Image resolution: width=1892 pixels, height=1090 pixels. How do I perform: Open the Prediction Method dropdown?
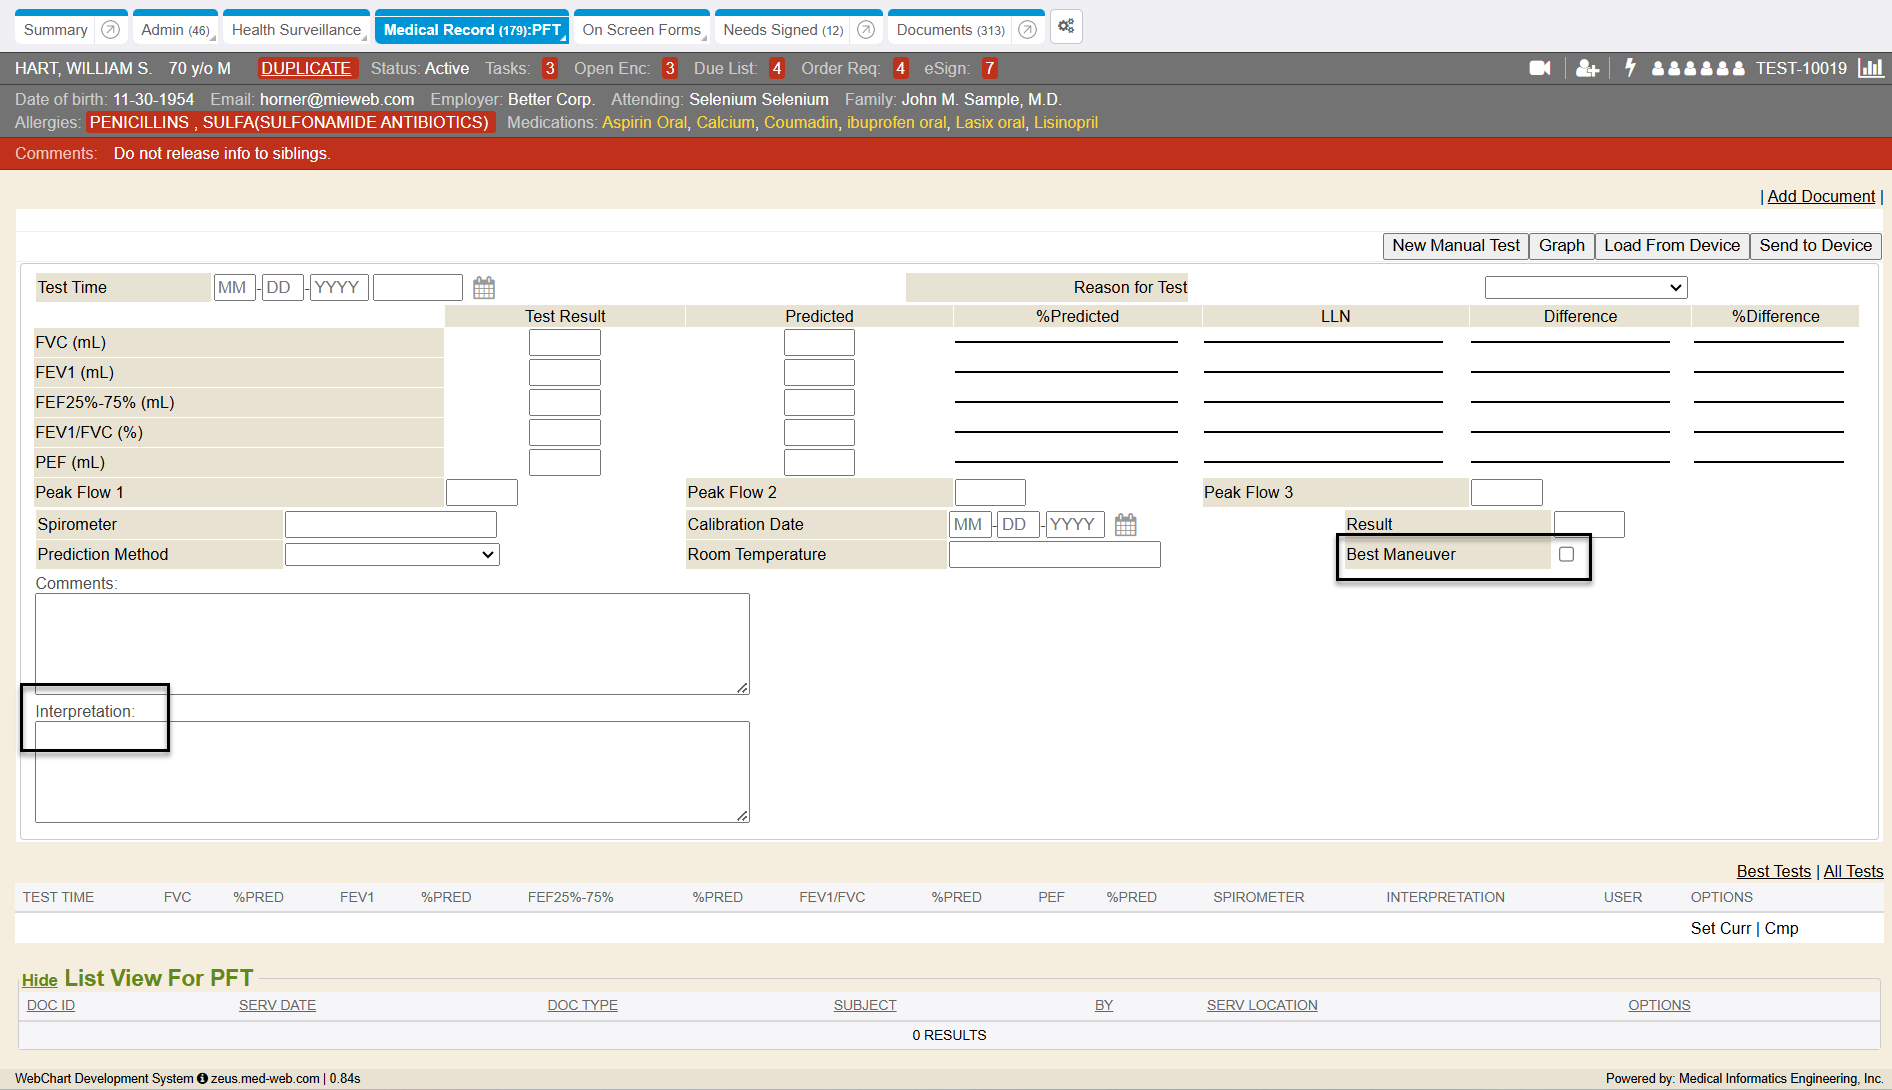pos(392,555)
